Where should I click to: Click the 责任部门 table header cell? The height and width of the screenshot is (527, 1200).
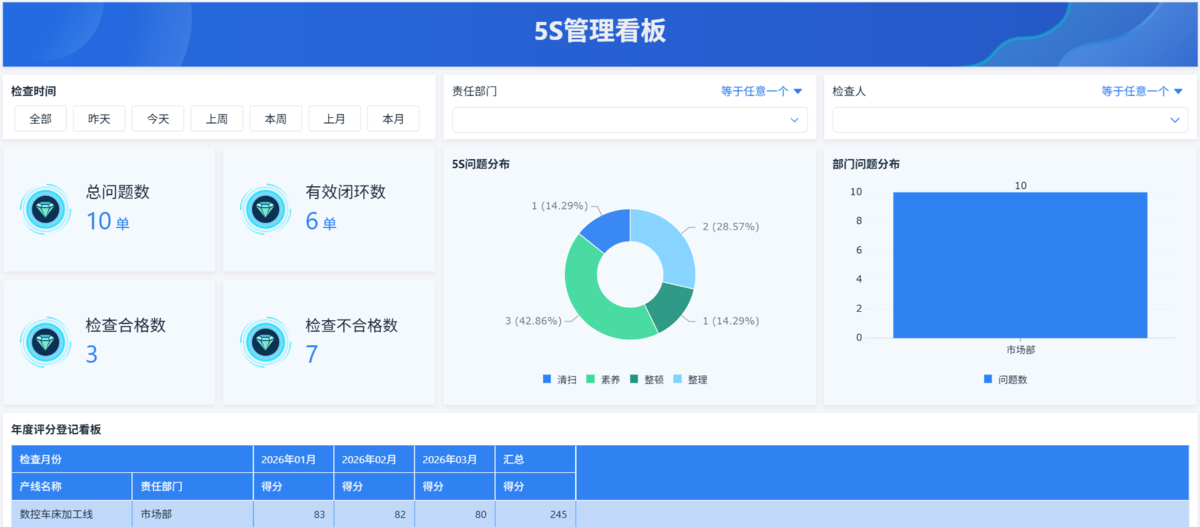[193, 486]
